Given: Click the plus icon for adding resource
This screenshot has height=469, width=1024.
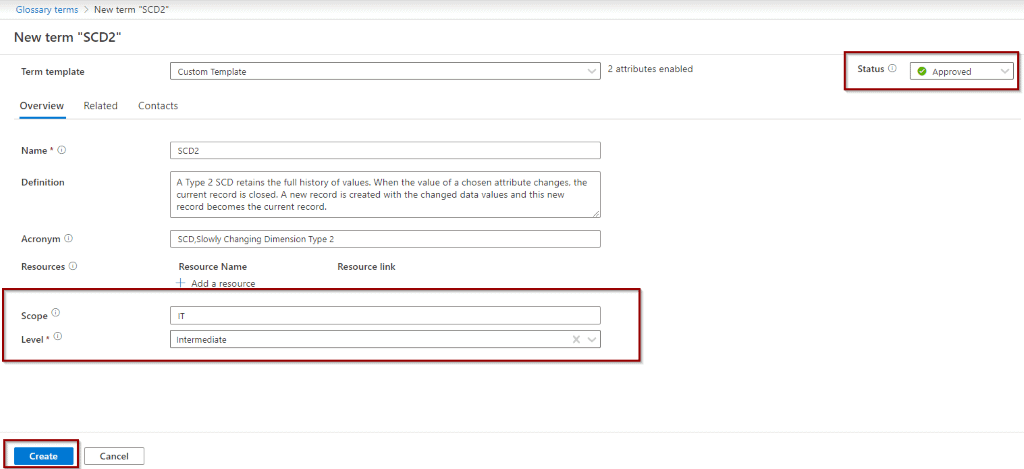Looking at the screenshot, I should point(181,283).
